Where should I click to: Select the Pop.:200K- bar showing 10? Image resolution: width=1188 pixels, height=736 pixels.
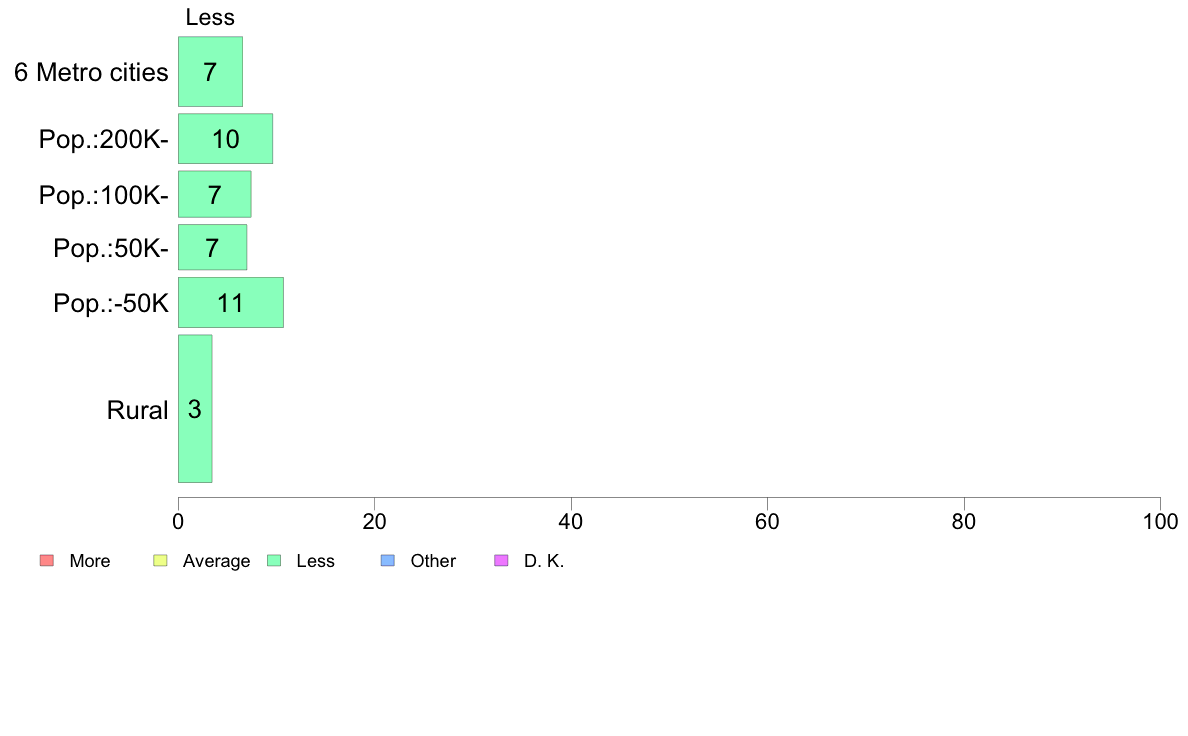coord(225,139)
